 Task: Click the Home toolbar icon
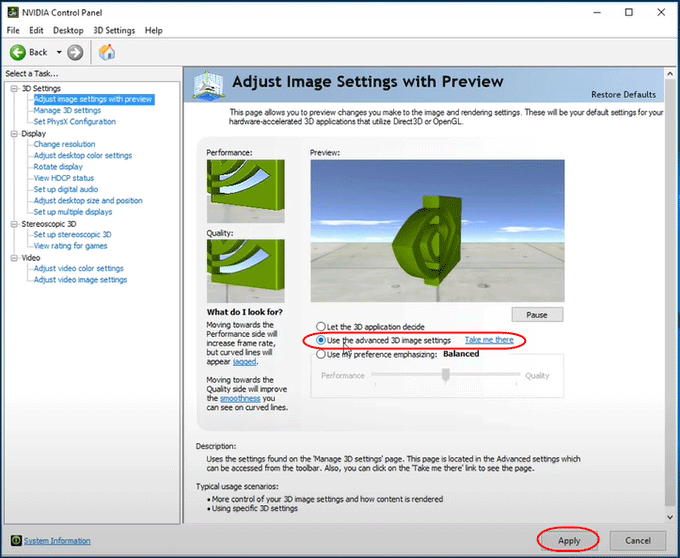(107, 52)
